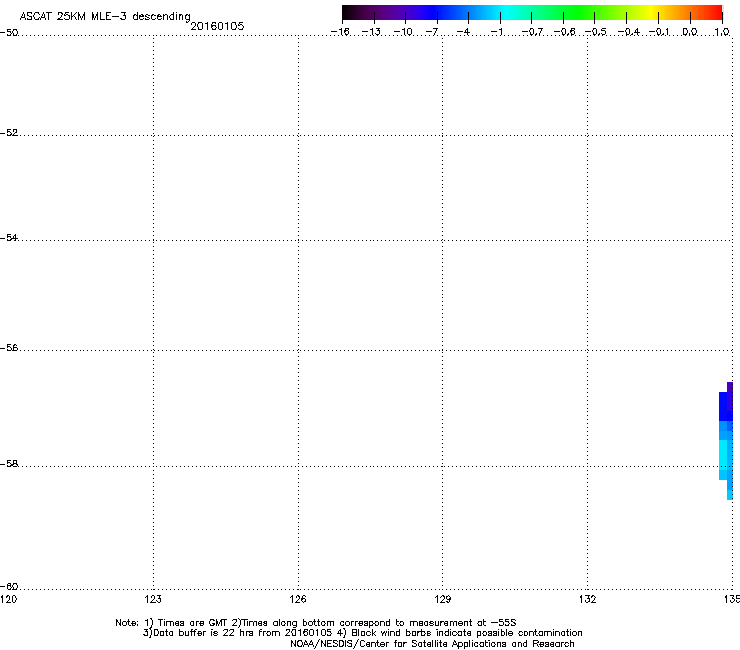Select the "measurement at -55S" note text
Image resolution: width=740 pixels, height=650 pixels.
[462, 623]
